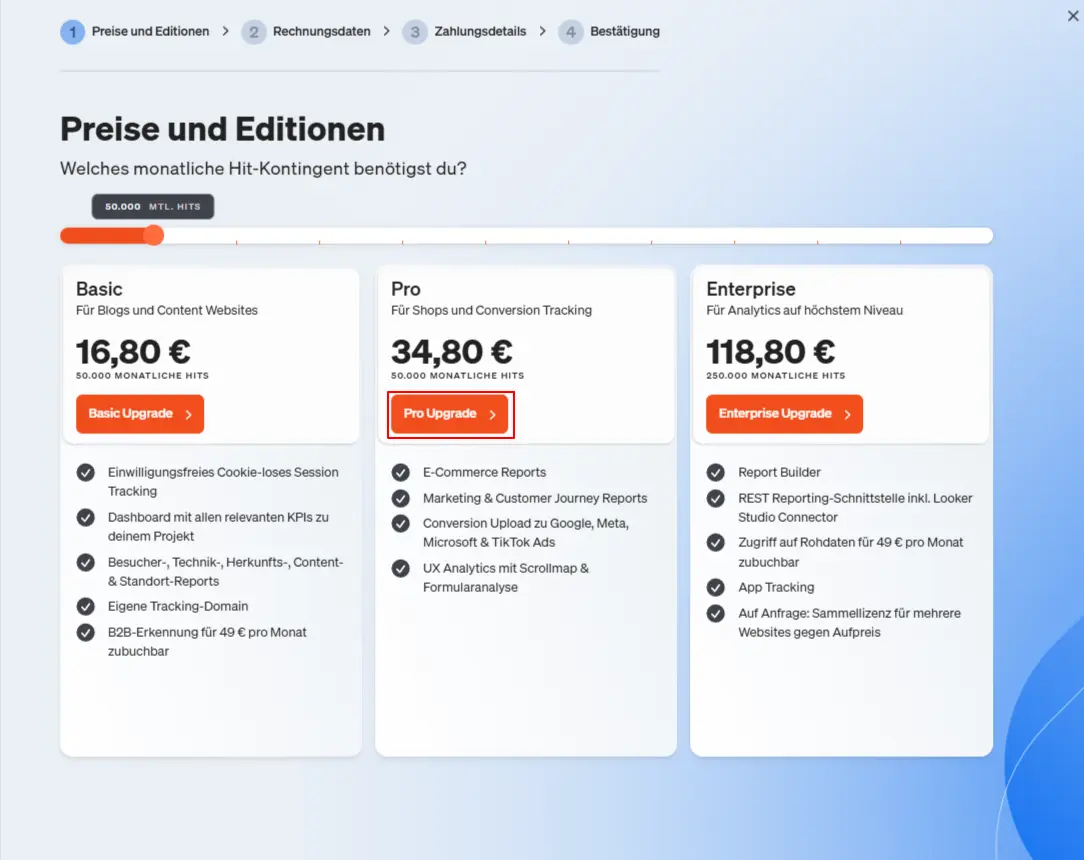Click the Basic Upgrade button
1084x860 pixels.
[x=140, y=414]
